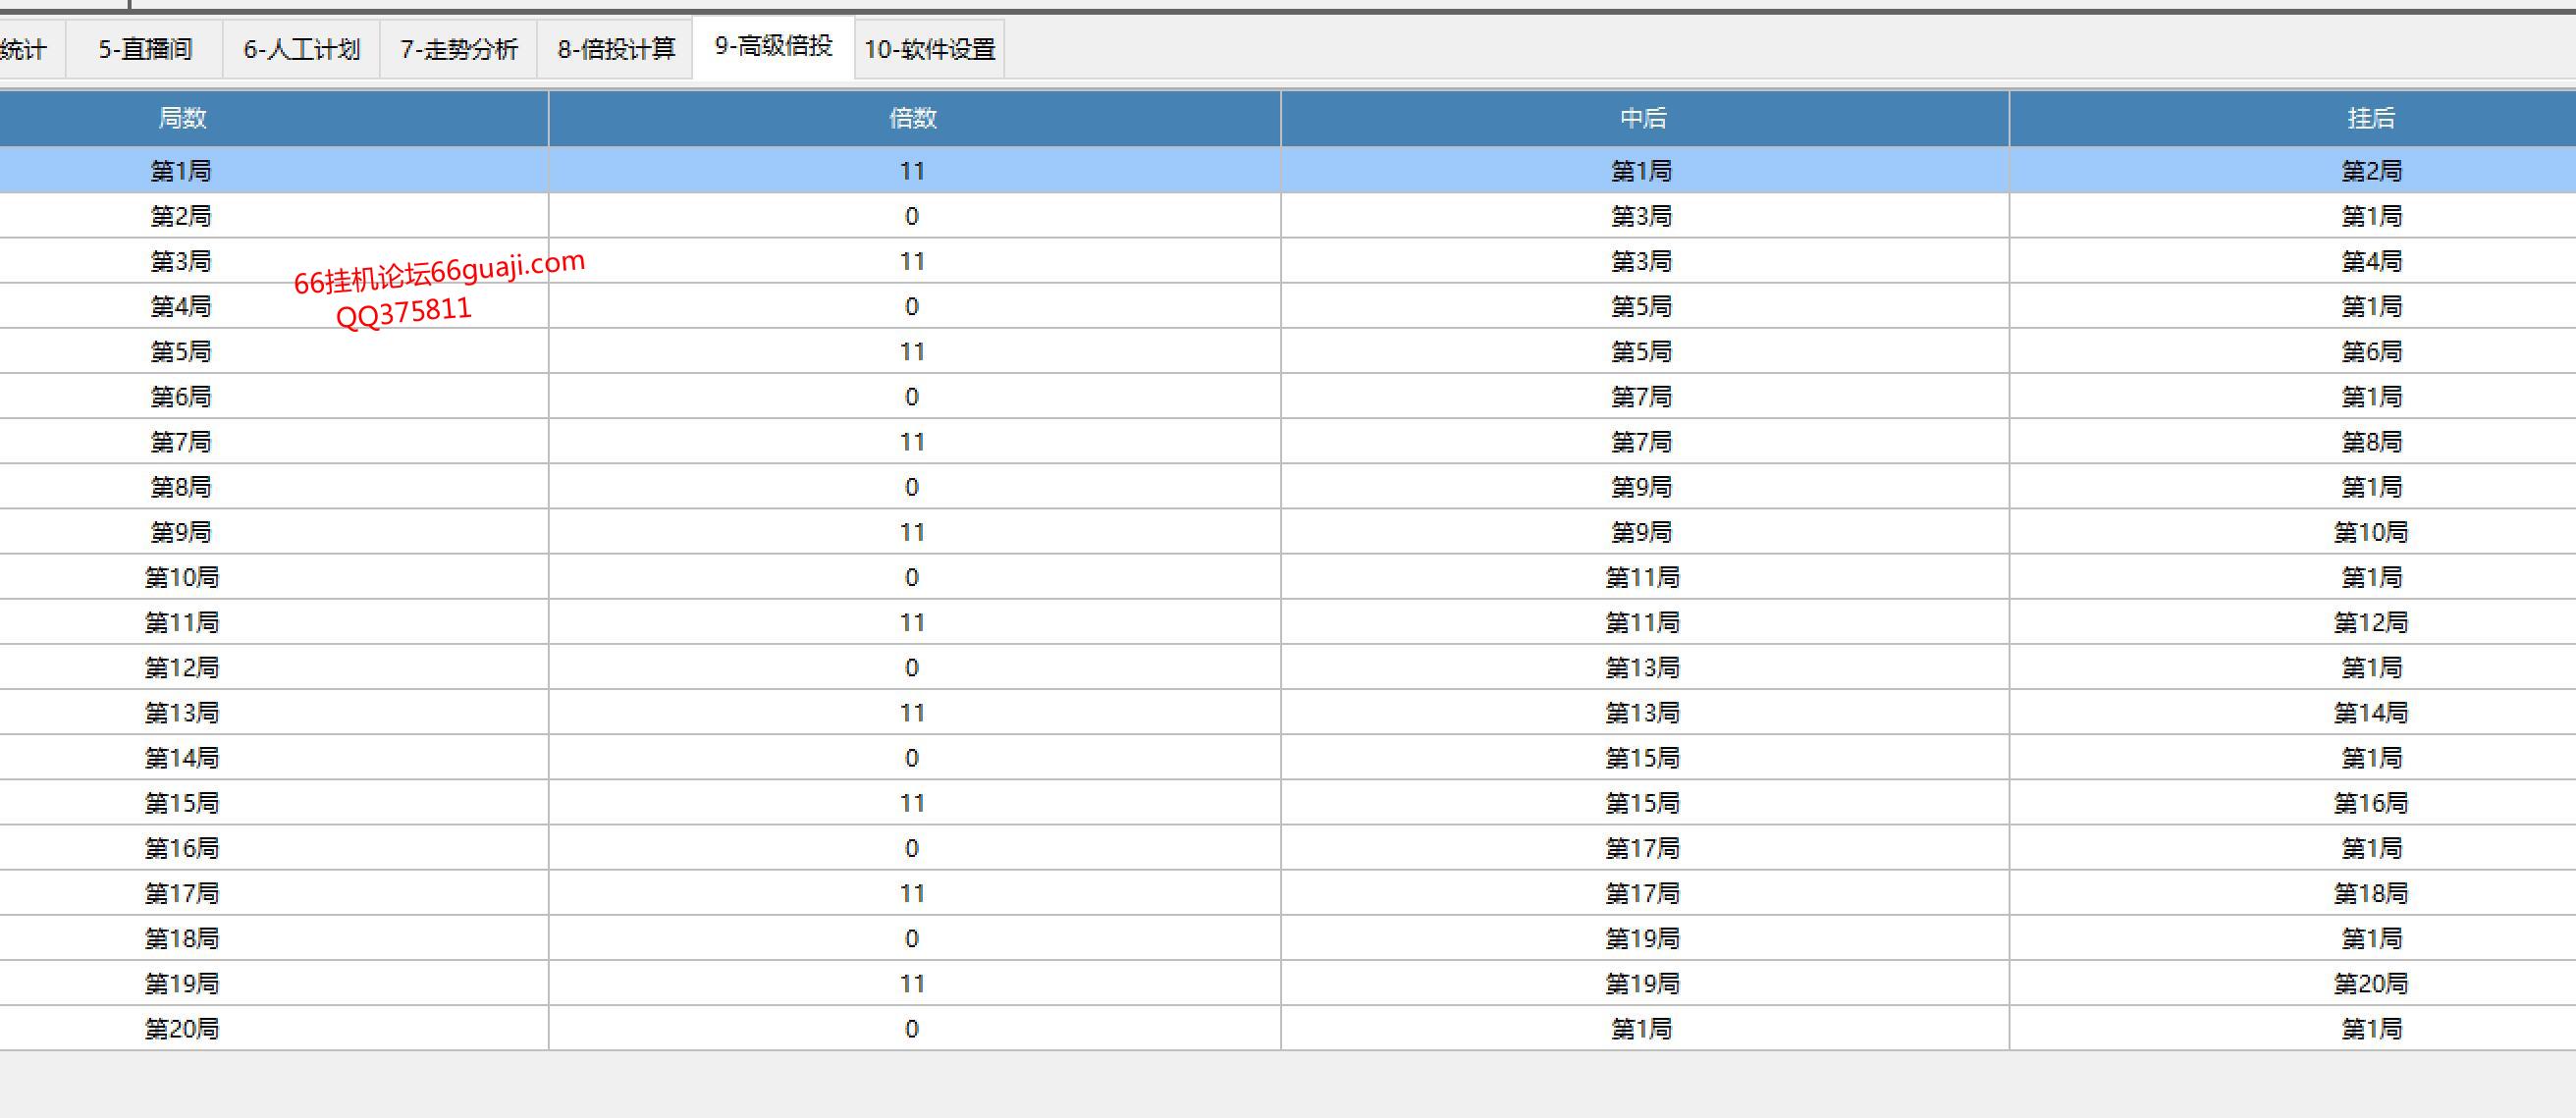Viewport: 2576px width, 1118px height.
Task: Click 挂后 cell 第4局 in row 第3局
Action: [2293, 260]
